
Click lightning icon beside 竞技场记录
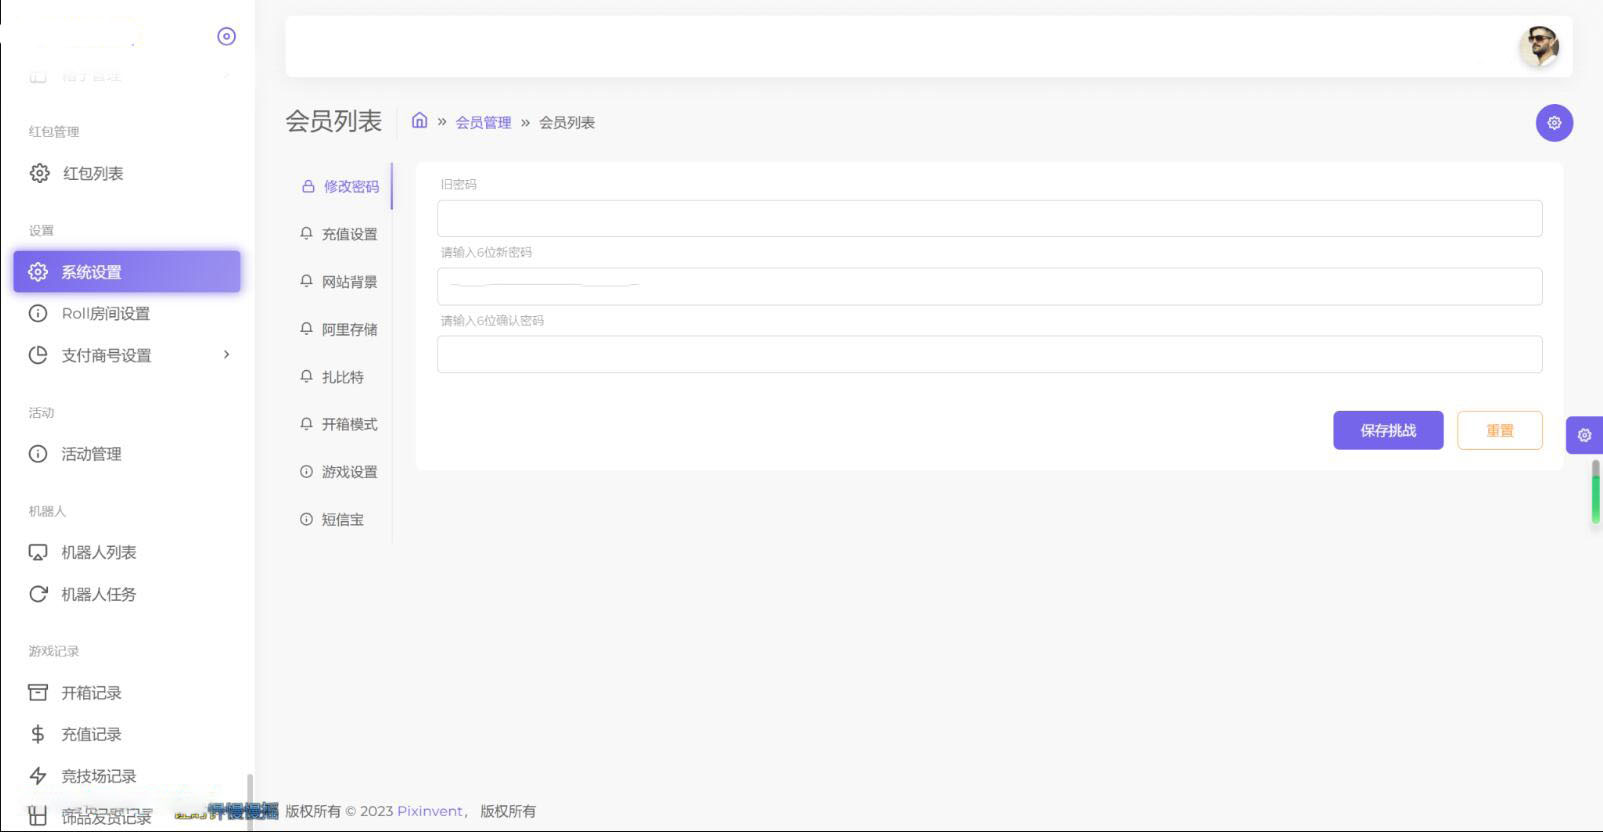coord(38,776)
